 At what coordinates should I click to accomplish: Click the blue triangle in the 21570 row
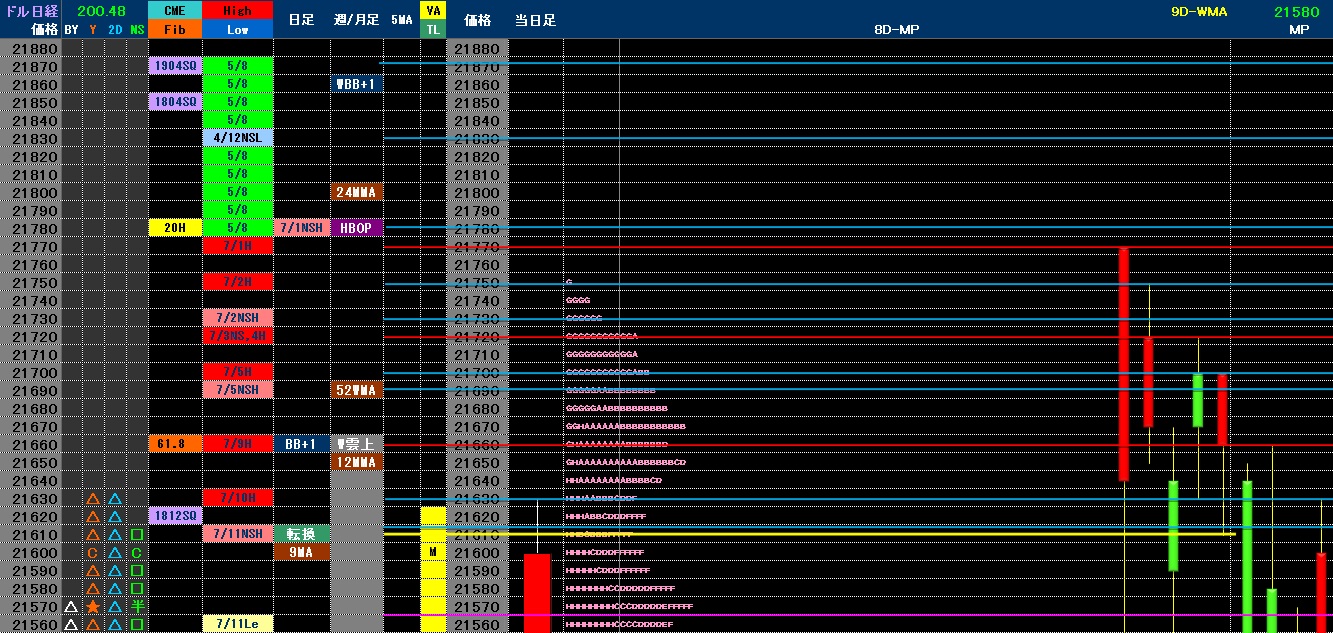point(115,607)
